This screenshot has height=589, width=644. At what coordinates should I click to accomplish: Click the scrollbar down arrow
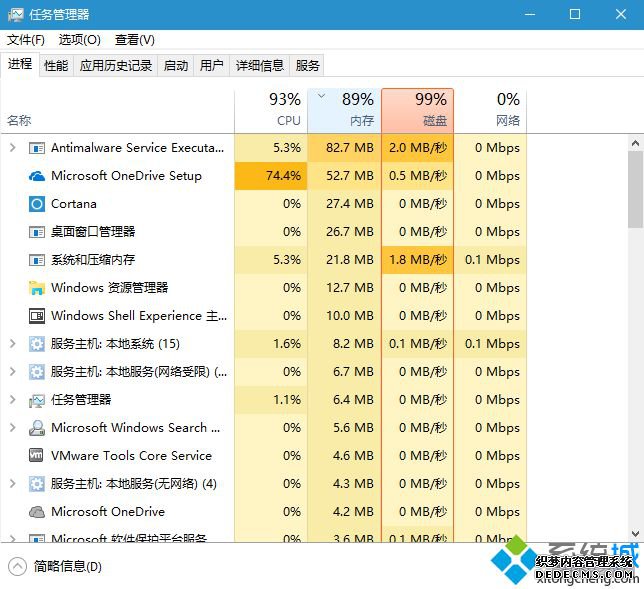(x=635, y=534)
